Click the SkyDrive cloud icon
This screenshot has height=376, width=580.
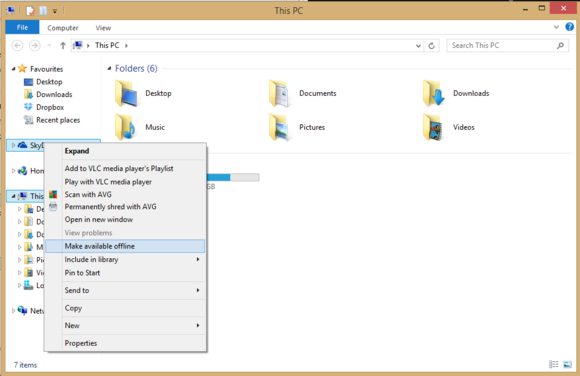[x=22, y=145]
